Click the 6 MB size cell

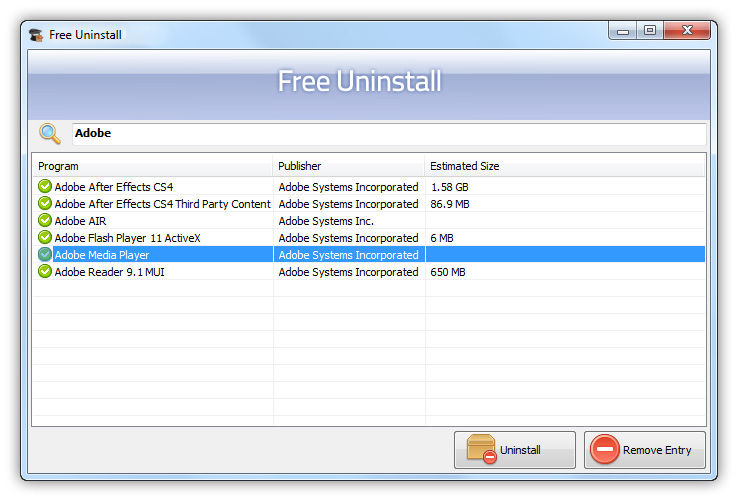point(442,238)
